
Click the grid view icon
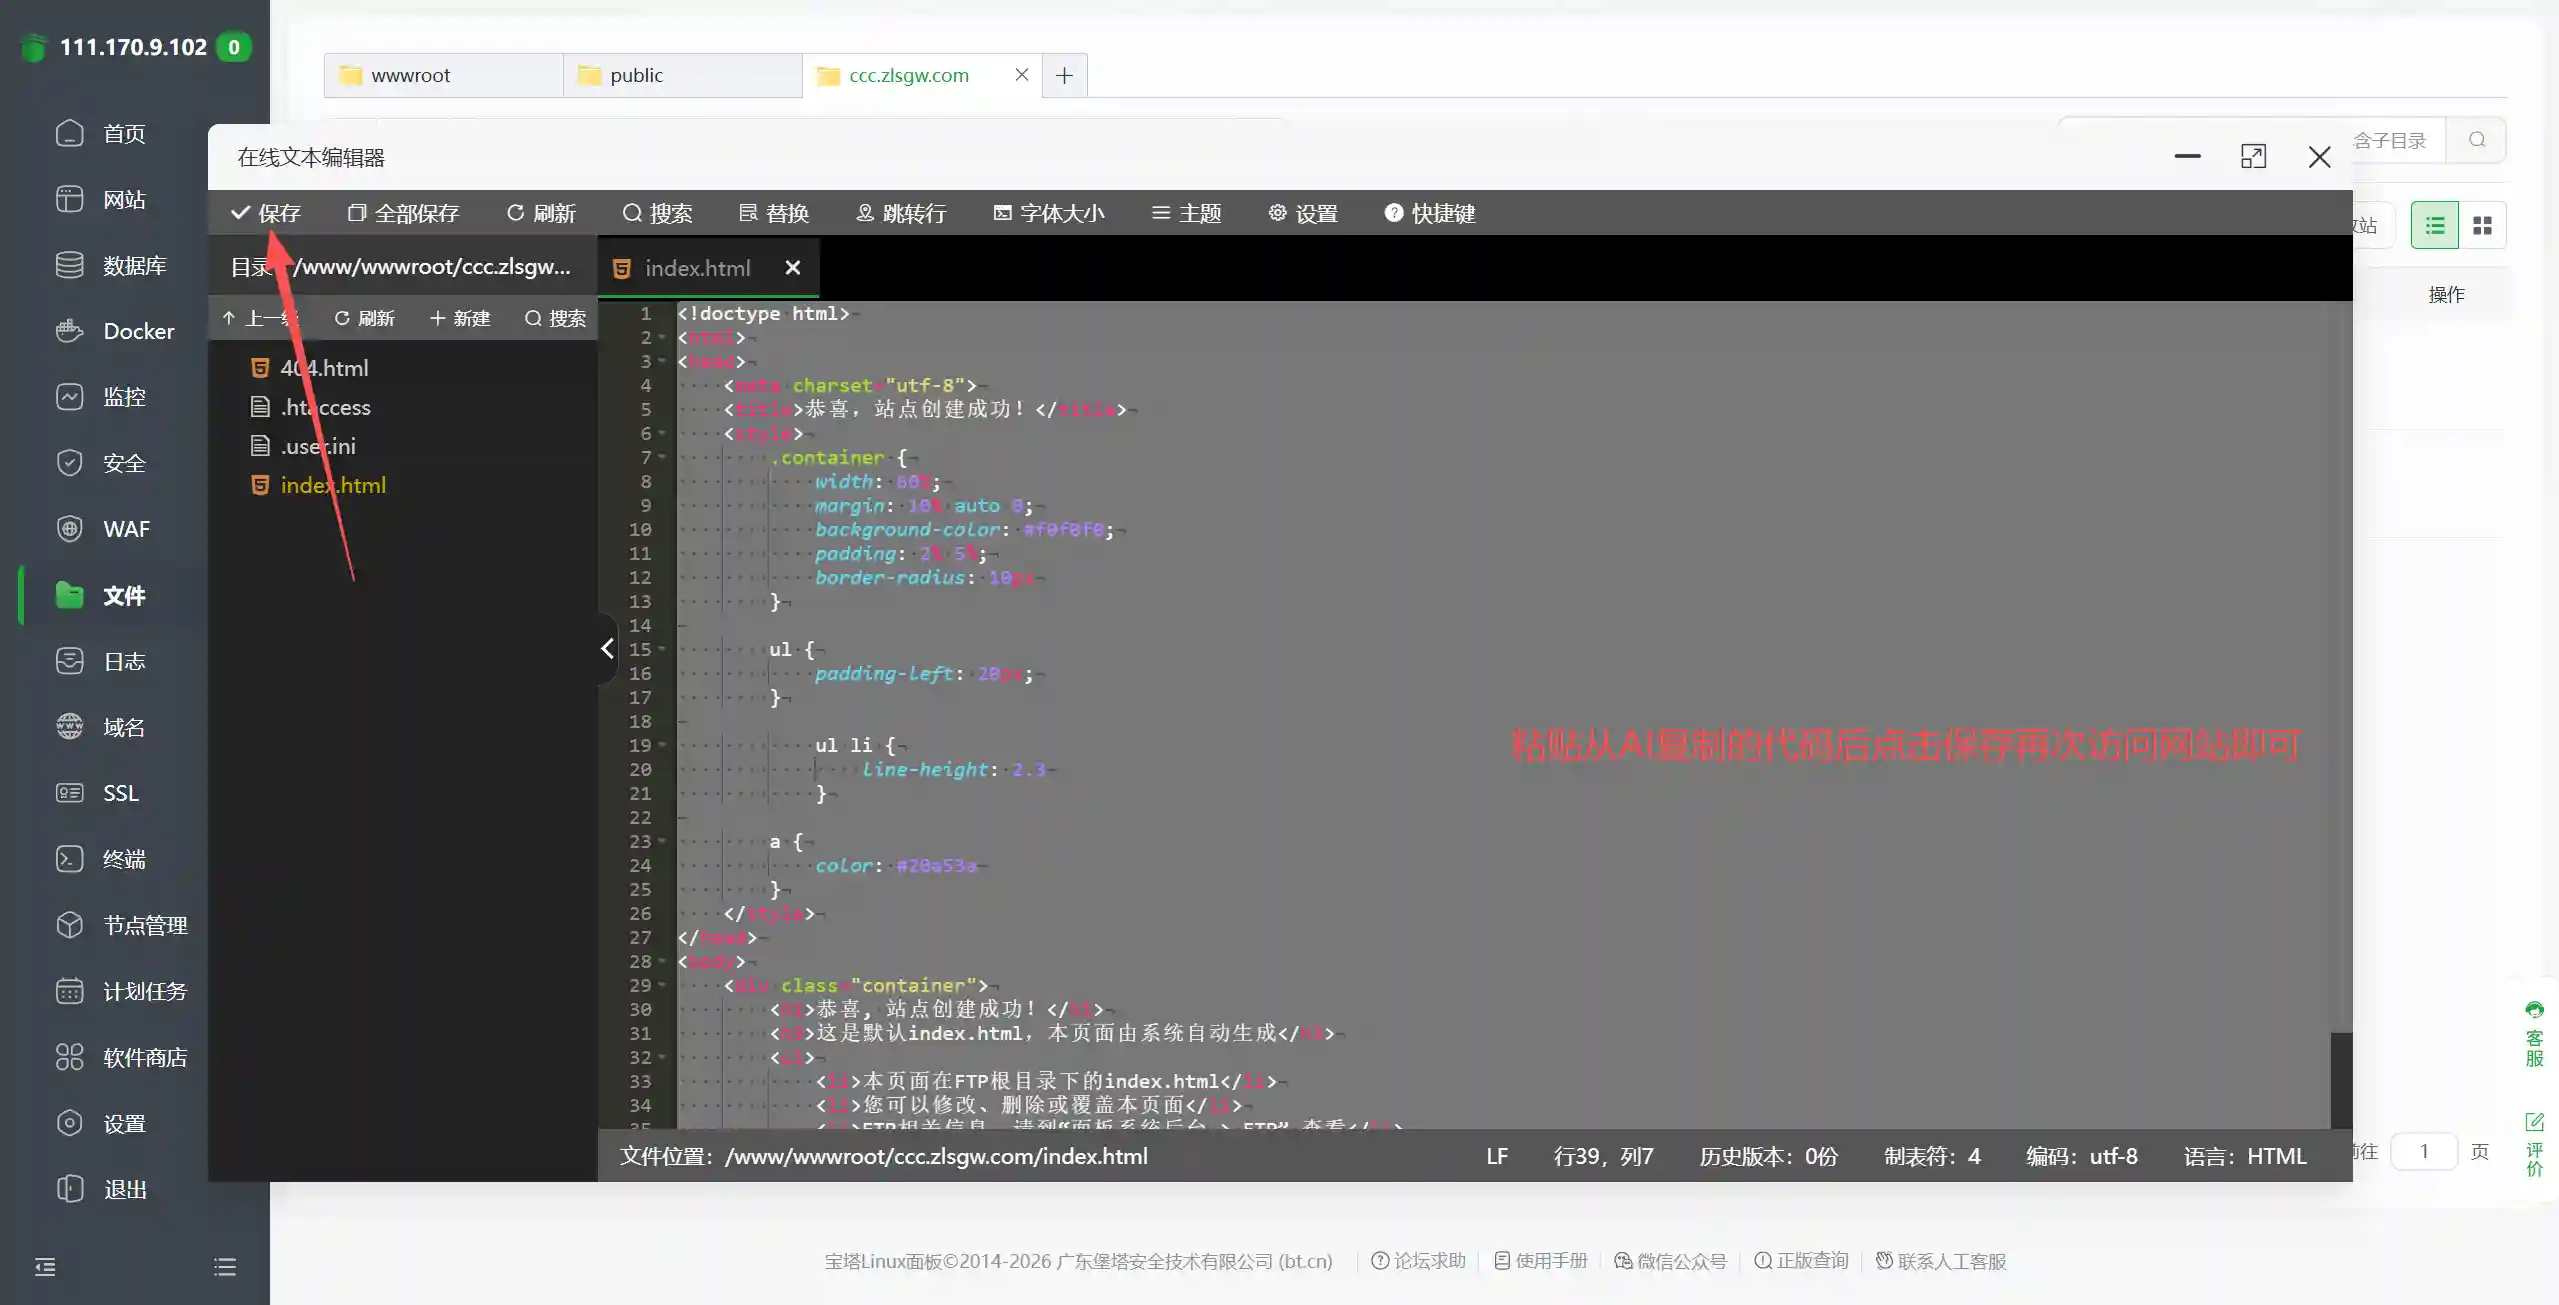tap(2482, 225)
